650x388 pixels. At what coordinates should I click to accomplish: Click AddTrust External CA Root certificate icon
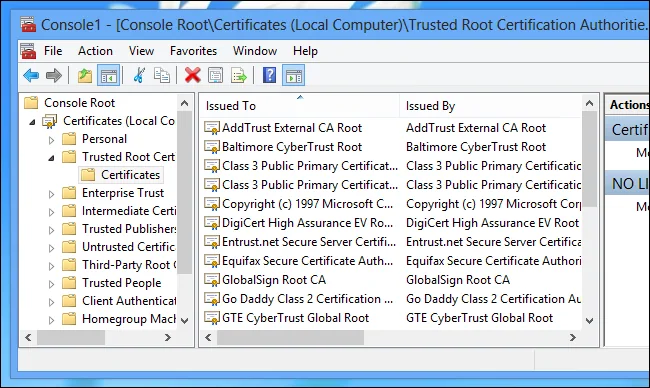pyautogui.click(x=212, y=128)
